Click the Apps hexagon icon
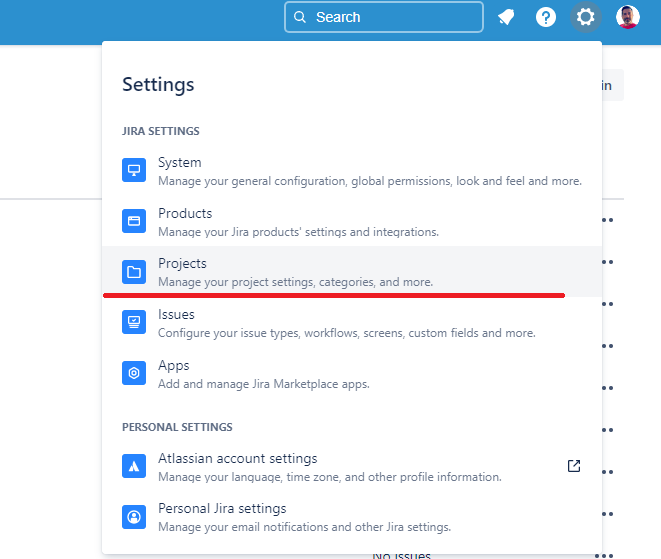 (x=134, y=373)
